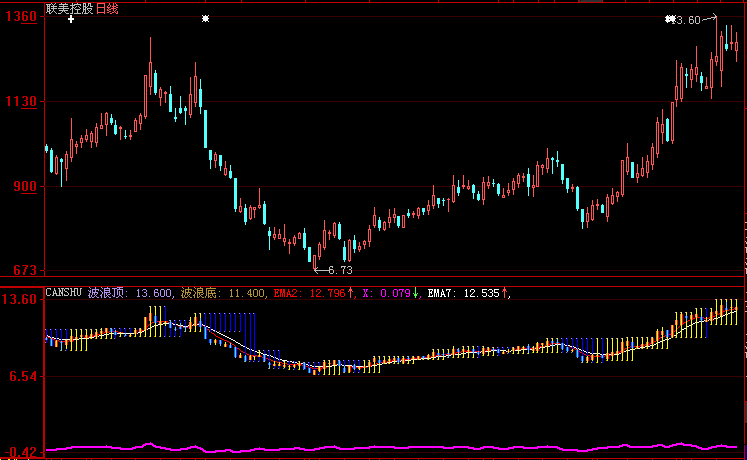This screenshot has height=460, width=747.
Task: Click the 1360 price axis label
Action: pos(22,18)
